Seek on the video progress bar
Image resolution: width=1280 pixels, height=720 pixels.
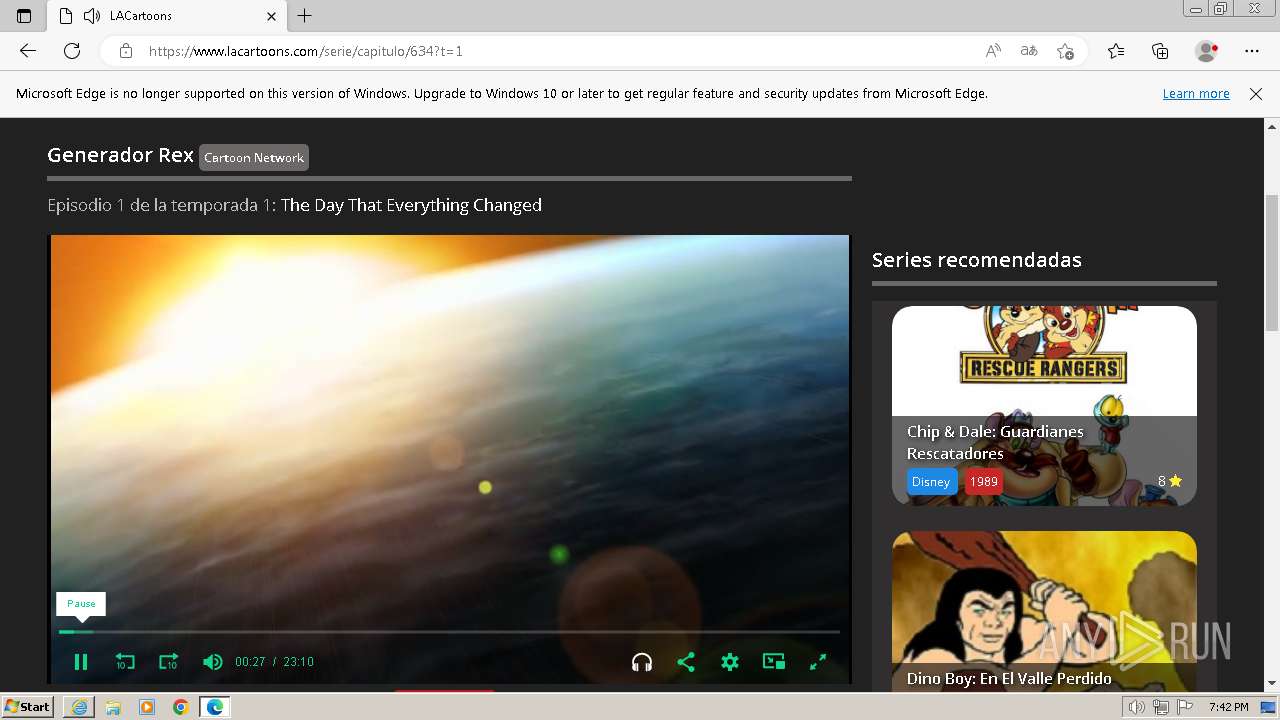[x=449, y=632]
